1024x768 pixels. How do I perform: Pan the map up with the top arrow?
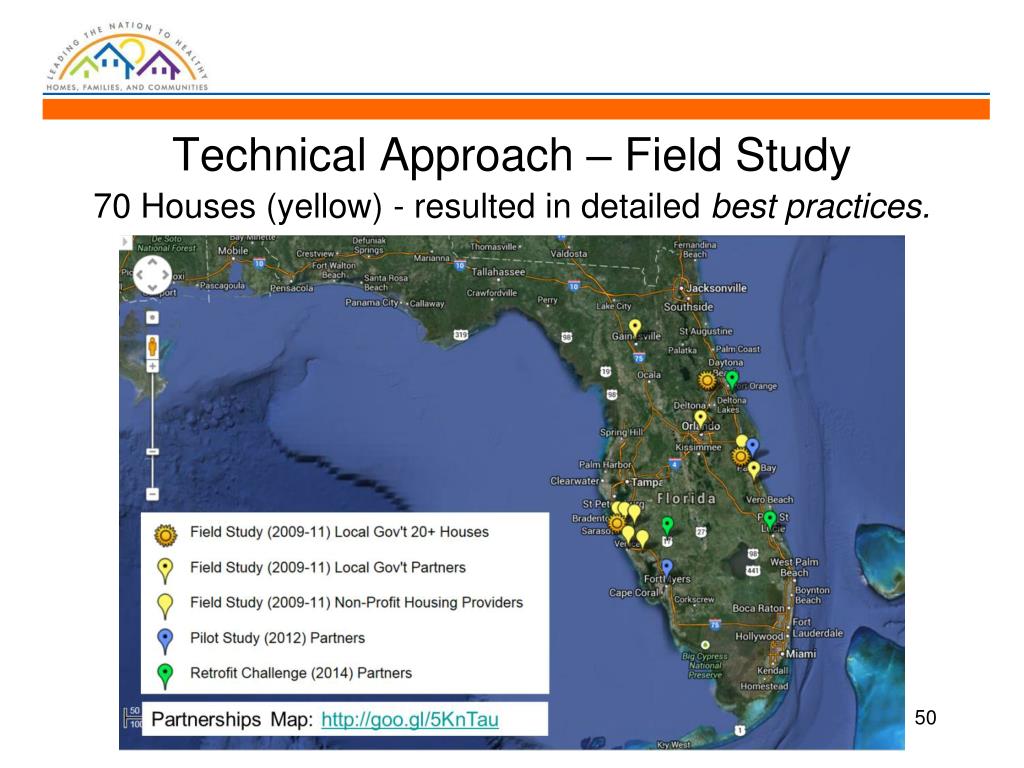(152, 262)
